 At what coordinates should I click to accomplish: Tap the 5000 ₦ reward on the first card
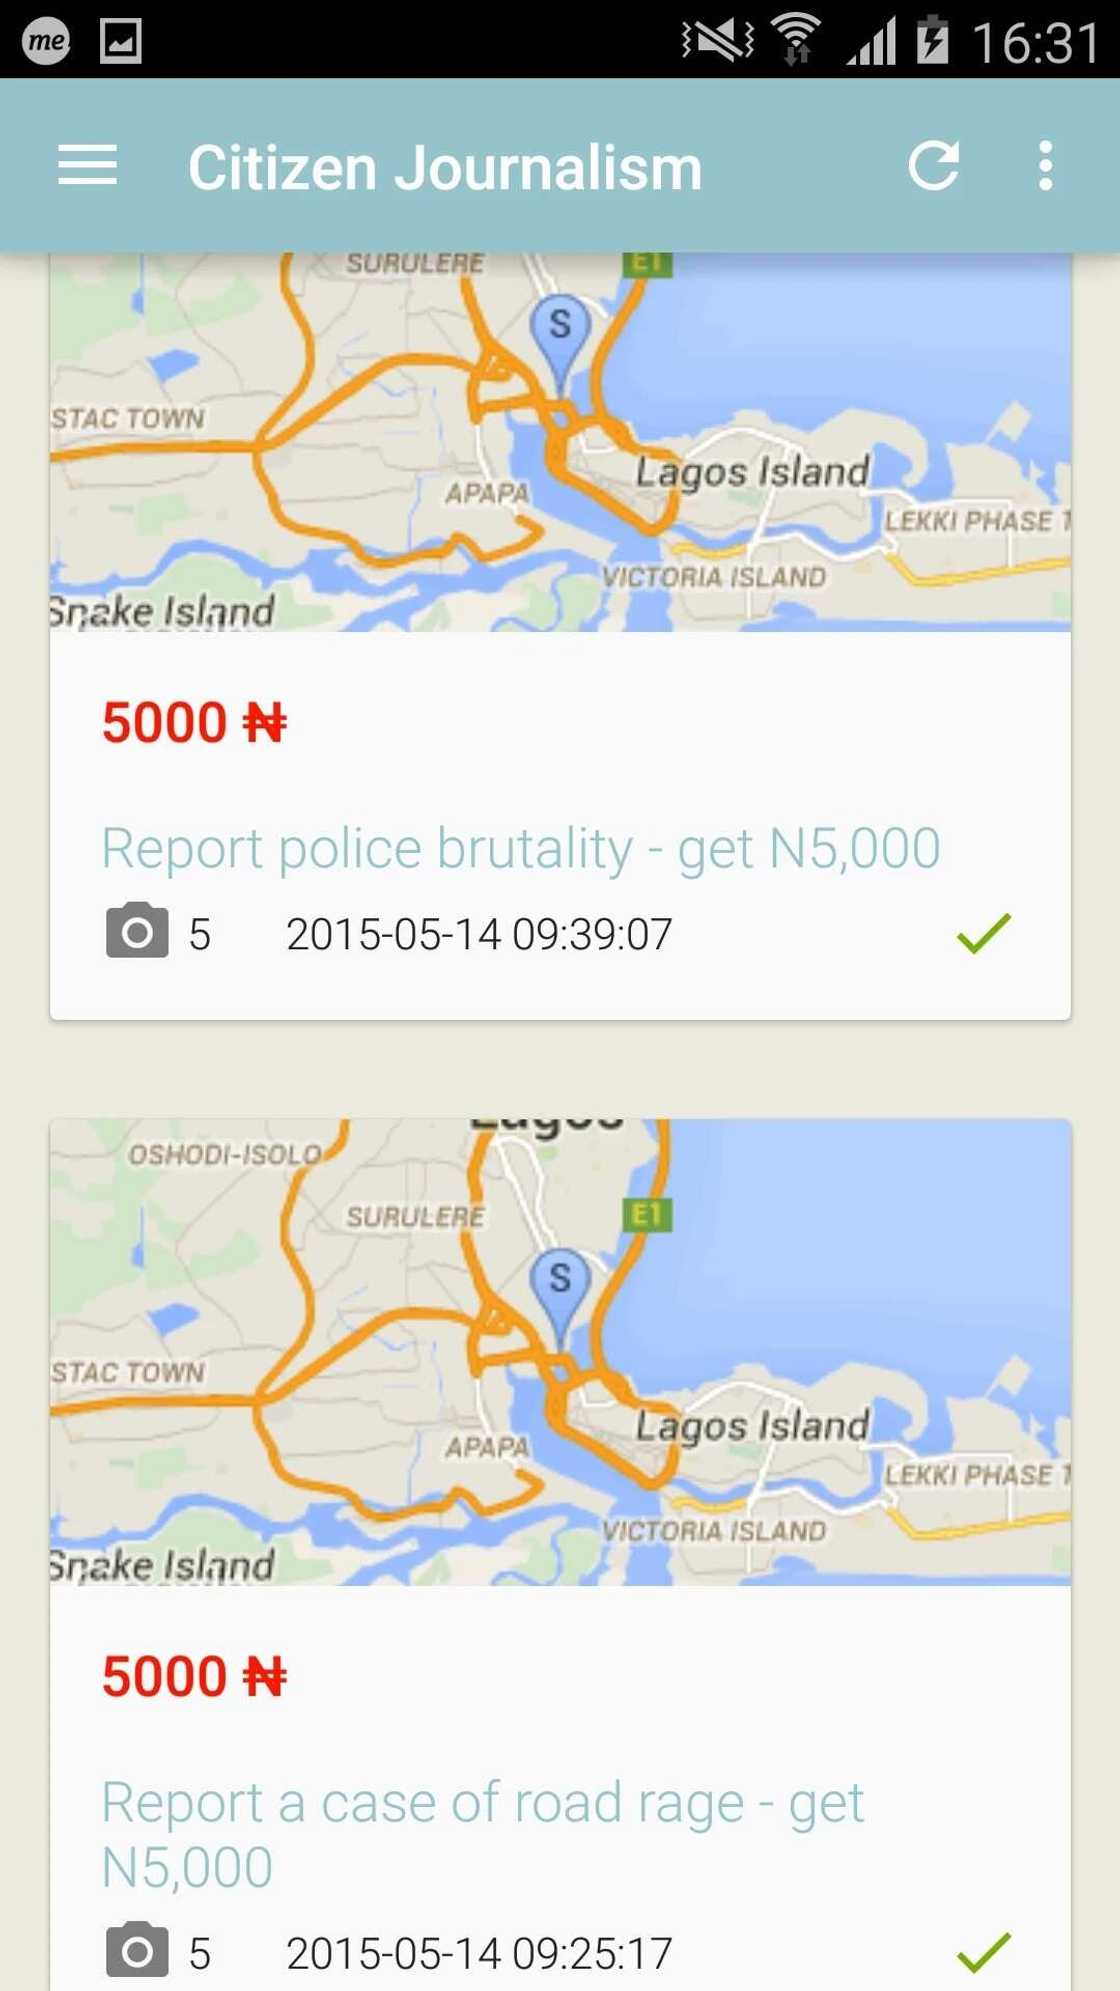pos(194,723)
